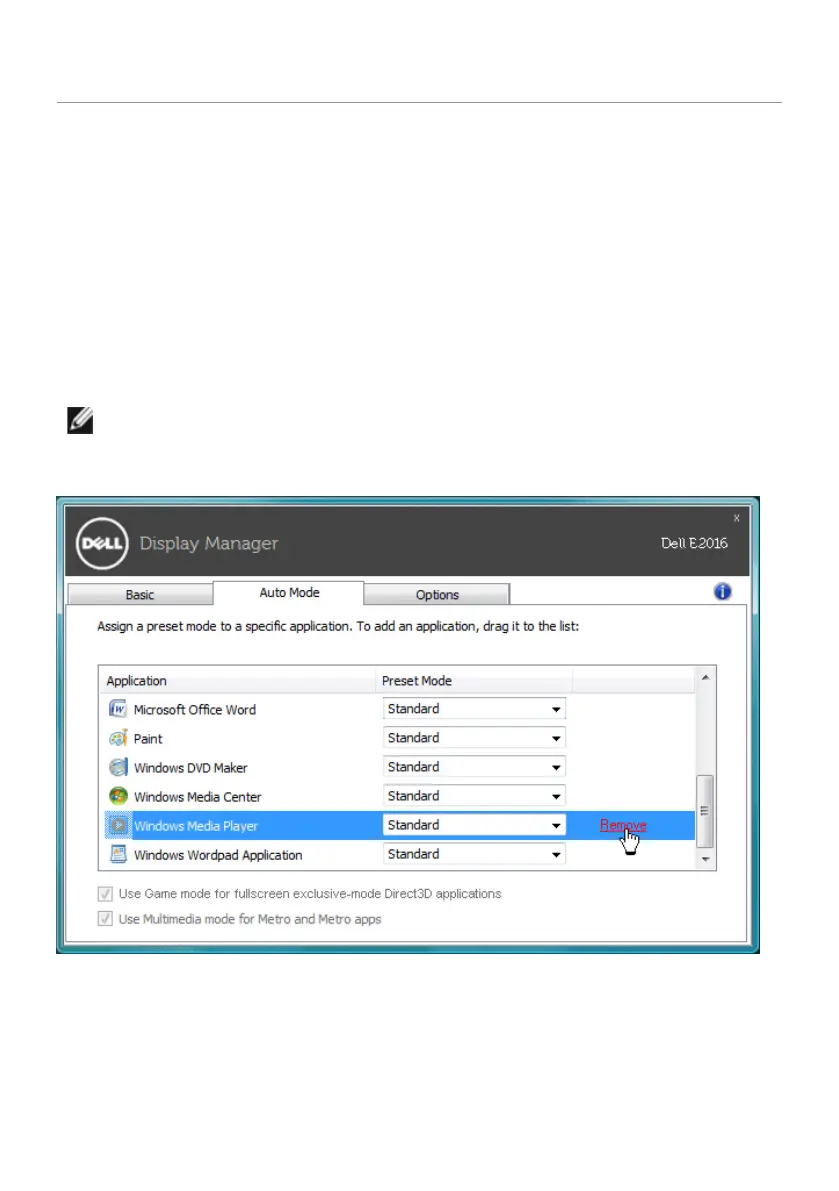The height and width of the screenshot is (1191, 839).
Task: Select the Windows DVD Maker row
Action: pyautogui.click(x=397, y=767)
